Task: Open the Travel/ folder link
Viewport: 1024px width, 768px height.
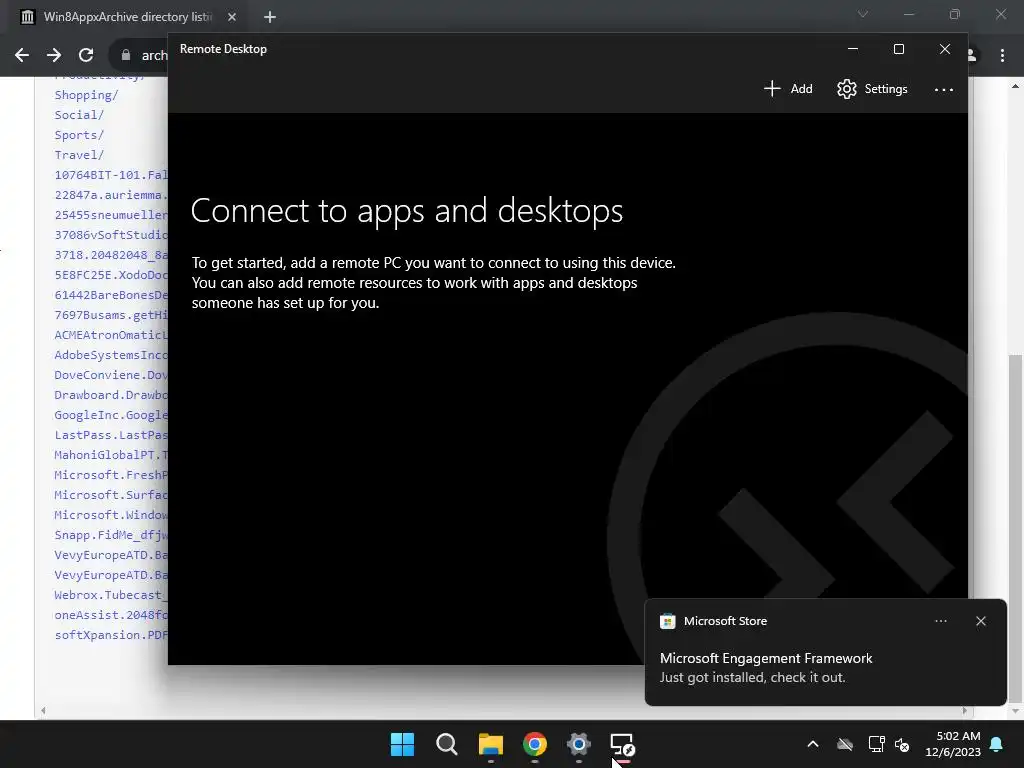Action: pyautogui.click(x=79, y=155)
